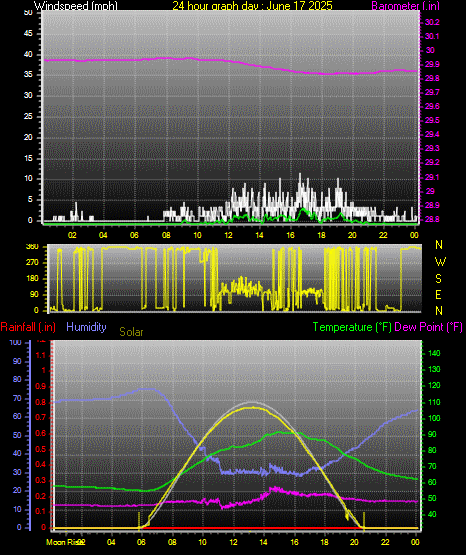Click the S compass label beside wind direction

438,279
